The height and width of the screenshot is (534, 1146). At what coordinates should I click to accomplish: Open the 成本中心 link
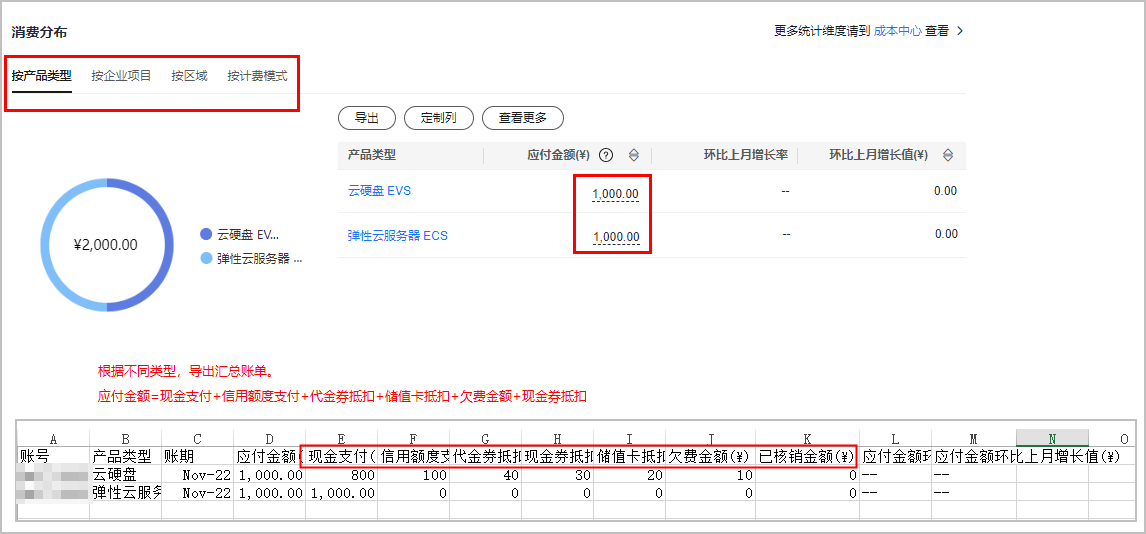(897, 31)
